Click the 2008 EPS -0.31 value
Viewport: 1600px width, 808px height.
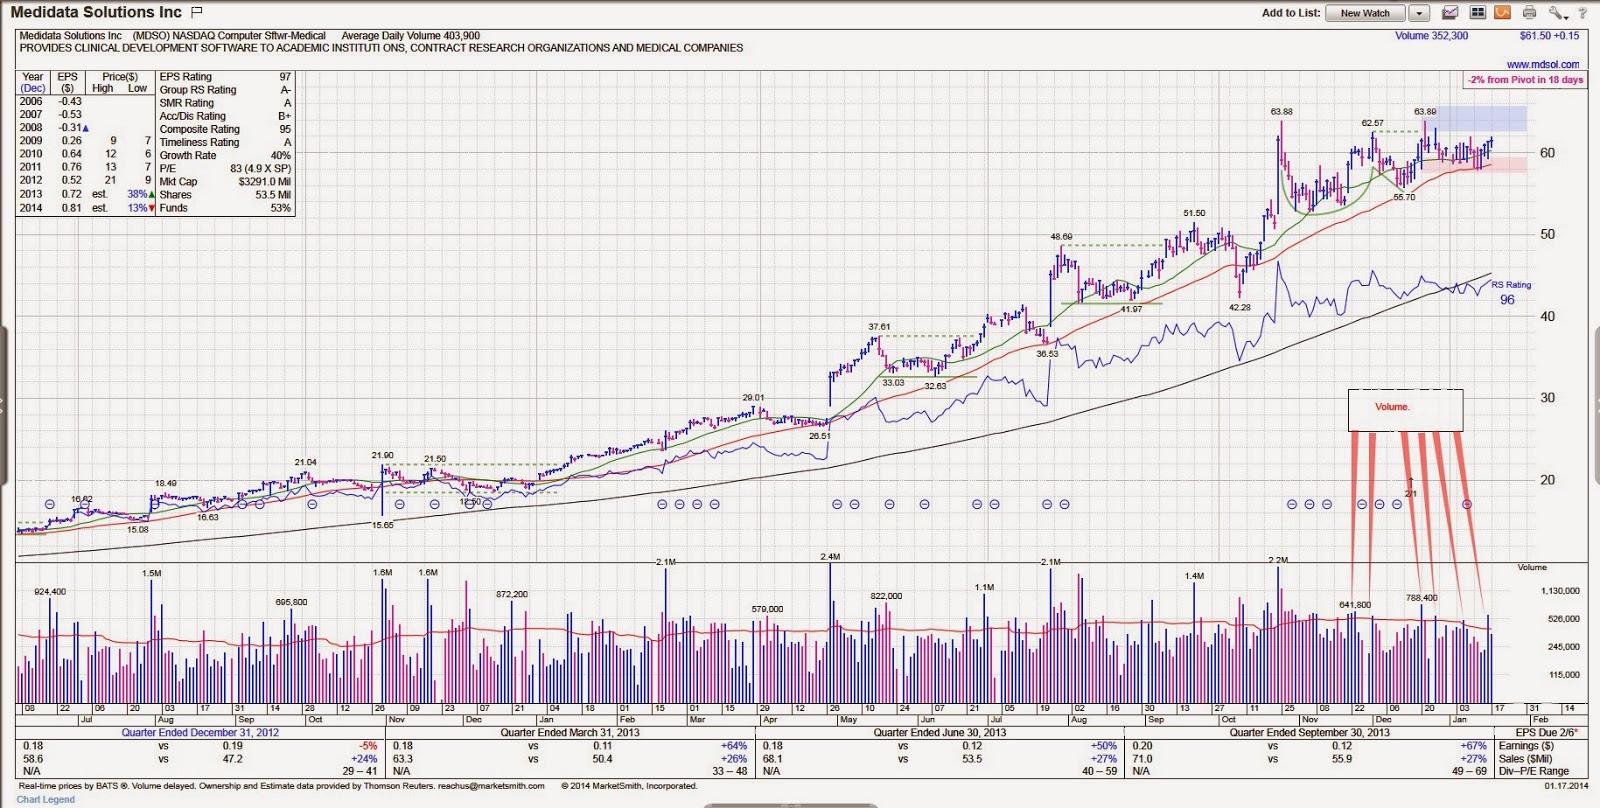pos(70,127)
